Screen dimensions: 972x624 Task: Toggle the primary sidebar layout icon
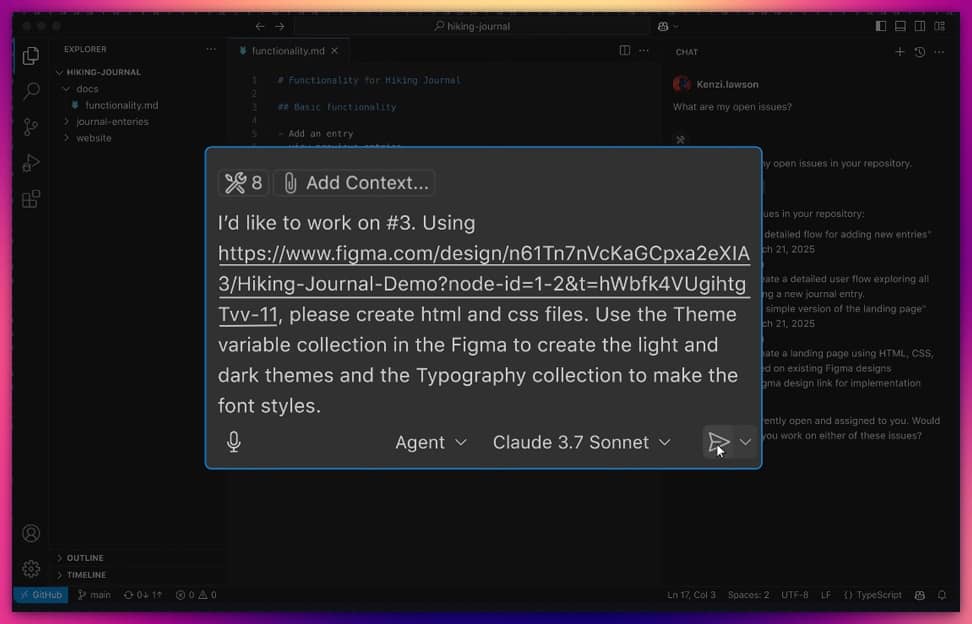pyautogui.click(x=880, y=26)
